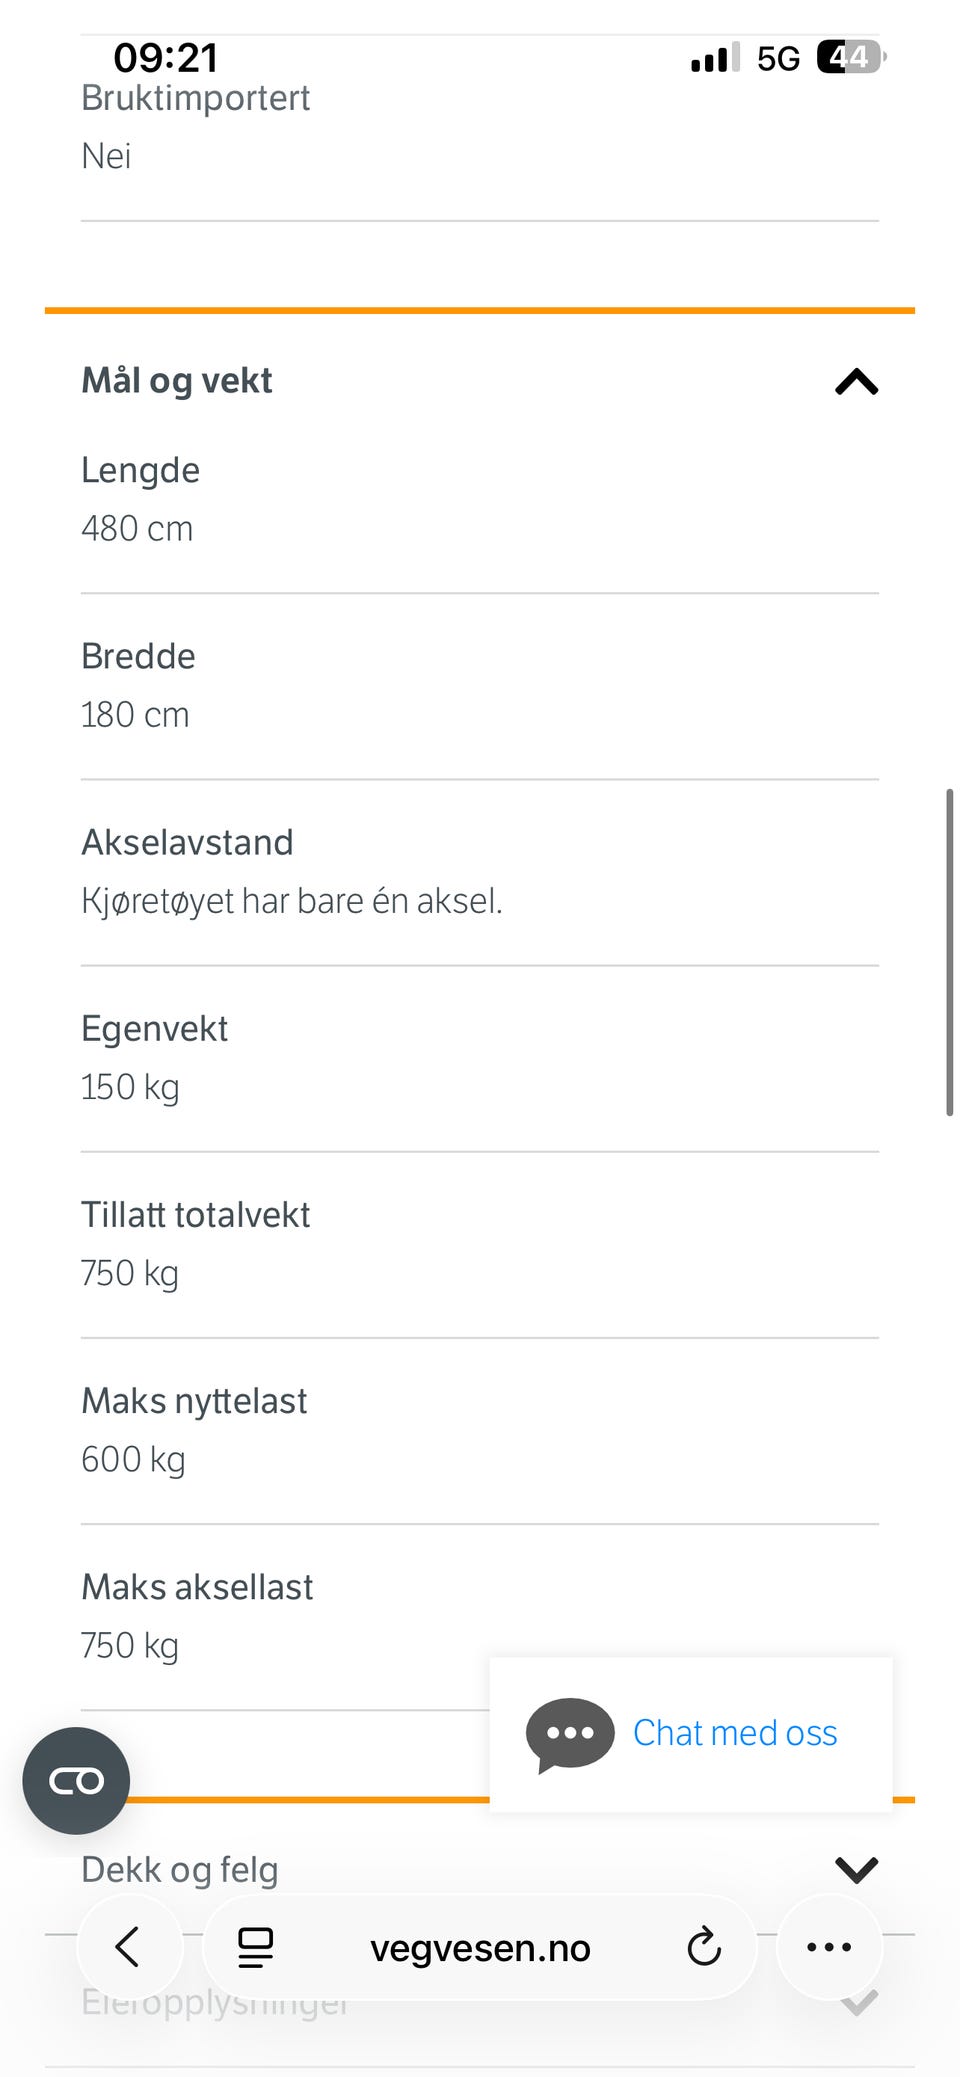Tap the 5G signal indicator
This screenshot has height=2077, width=960.
778,59
